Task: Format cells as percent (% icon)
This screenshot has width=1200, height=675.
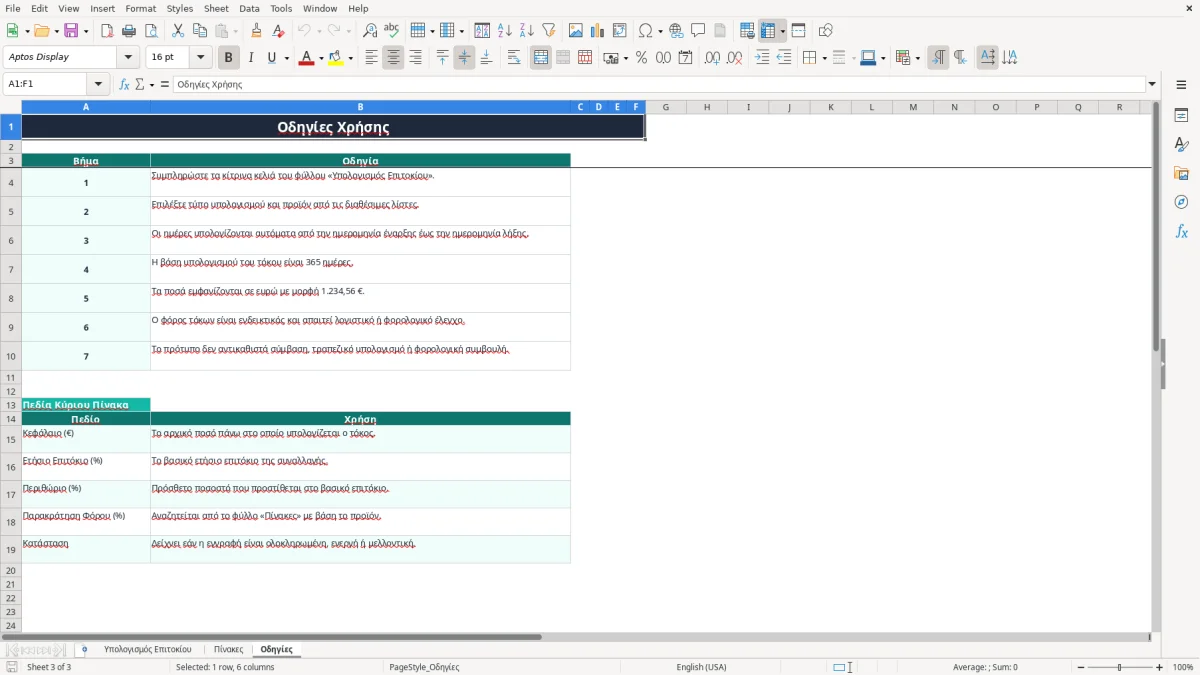Action: pyautogui.click(x=641, y=58)
